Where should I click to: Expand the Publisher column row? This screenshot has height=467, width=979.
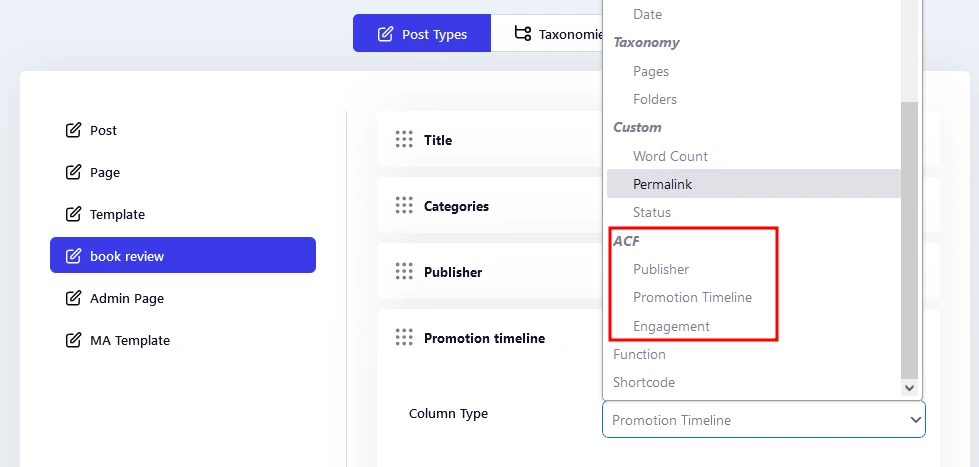[490, 272]
